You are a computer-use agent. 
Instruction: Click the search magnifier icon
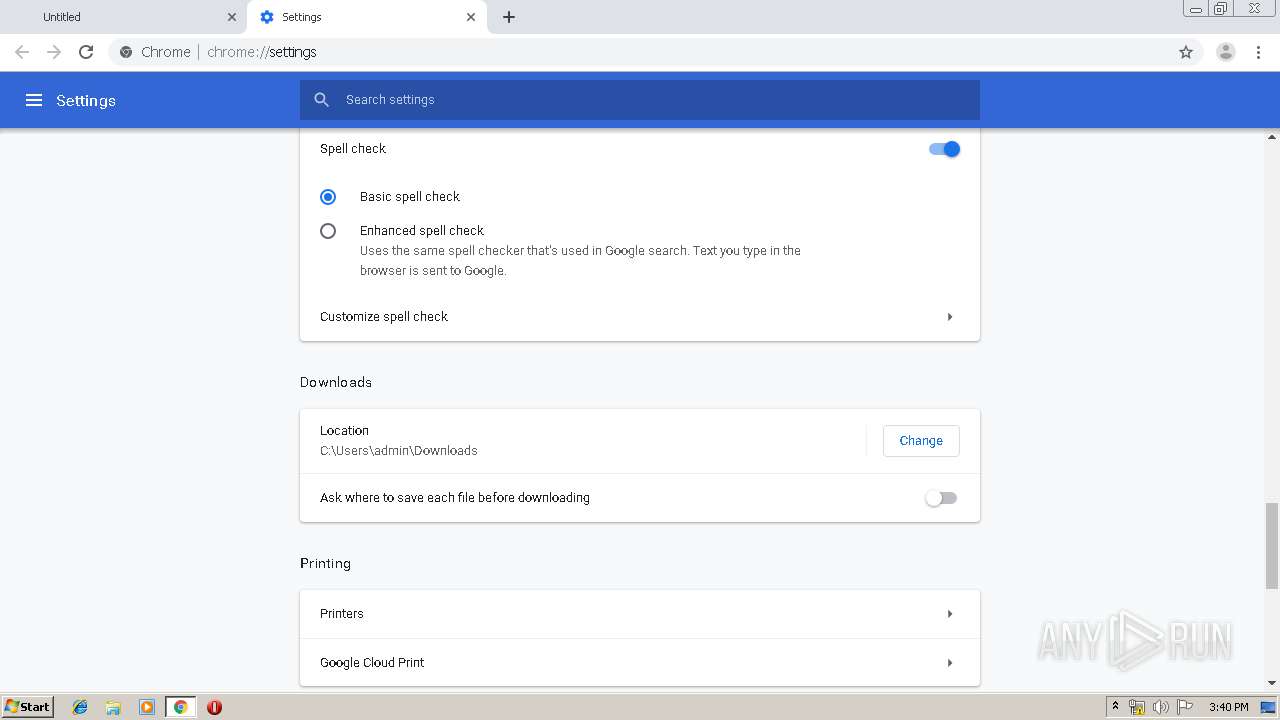[x=321, y=100]
